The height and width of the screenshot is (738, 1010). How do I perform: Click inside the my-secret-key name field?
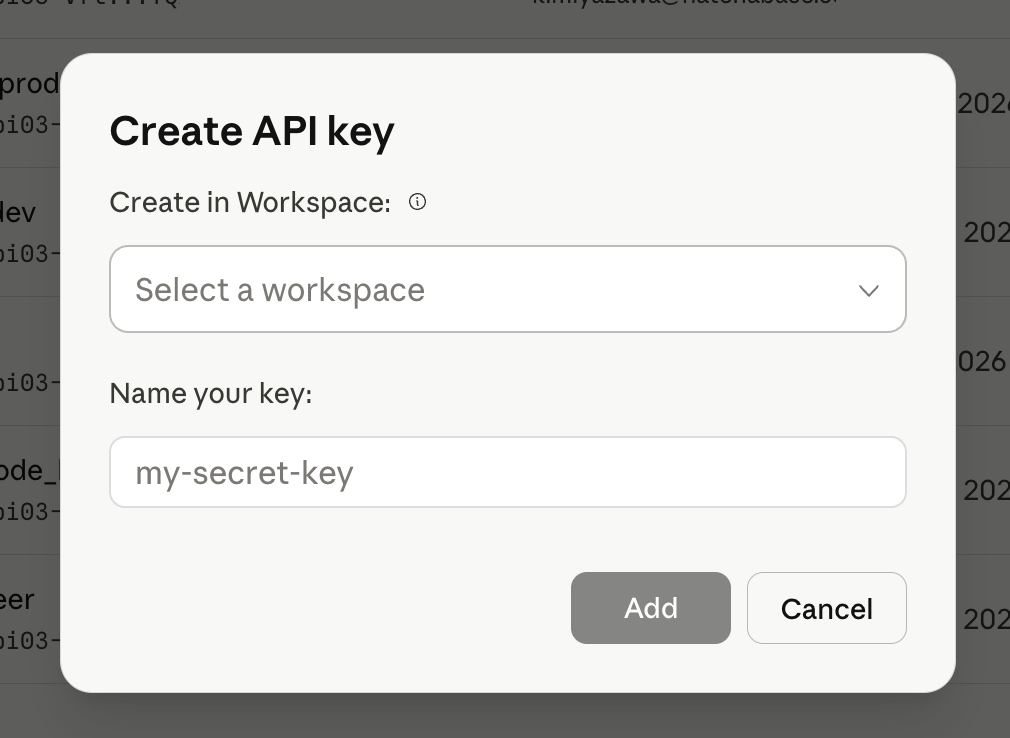(x=507, y=471)
